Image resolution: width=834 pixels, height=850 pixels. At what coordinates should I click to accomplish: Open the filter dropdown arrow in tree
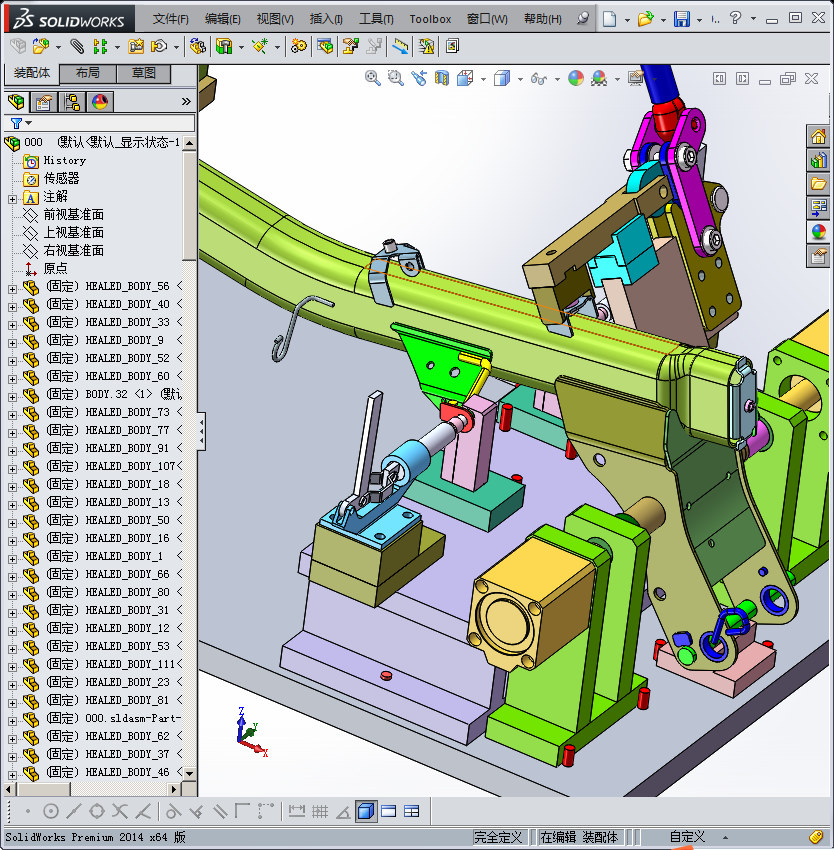[x=29, y=124]
